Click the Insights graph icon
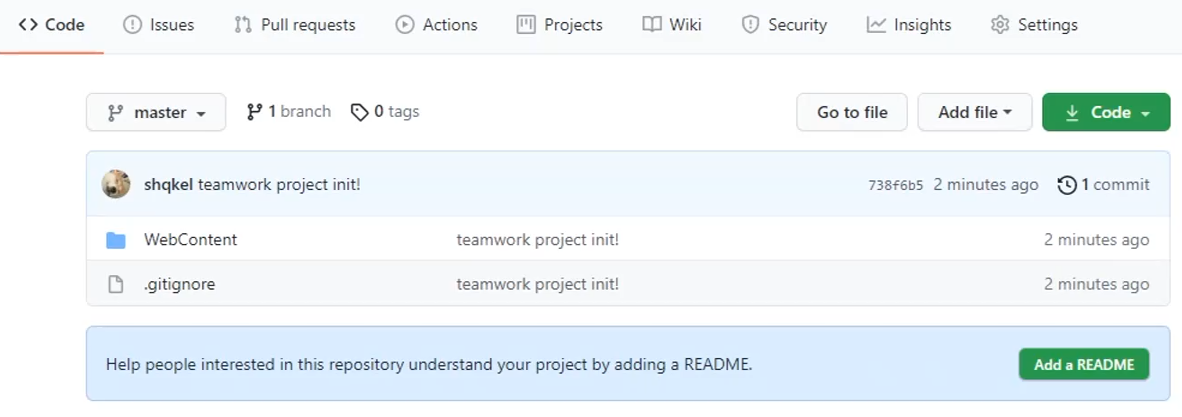Image resolution: width=1182 pixels, height=417 pixels. pyautogui.click(x=876, y=25)
